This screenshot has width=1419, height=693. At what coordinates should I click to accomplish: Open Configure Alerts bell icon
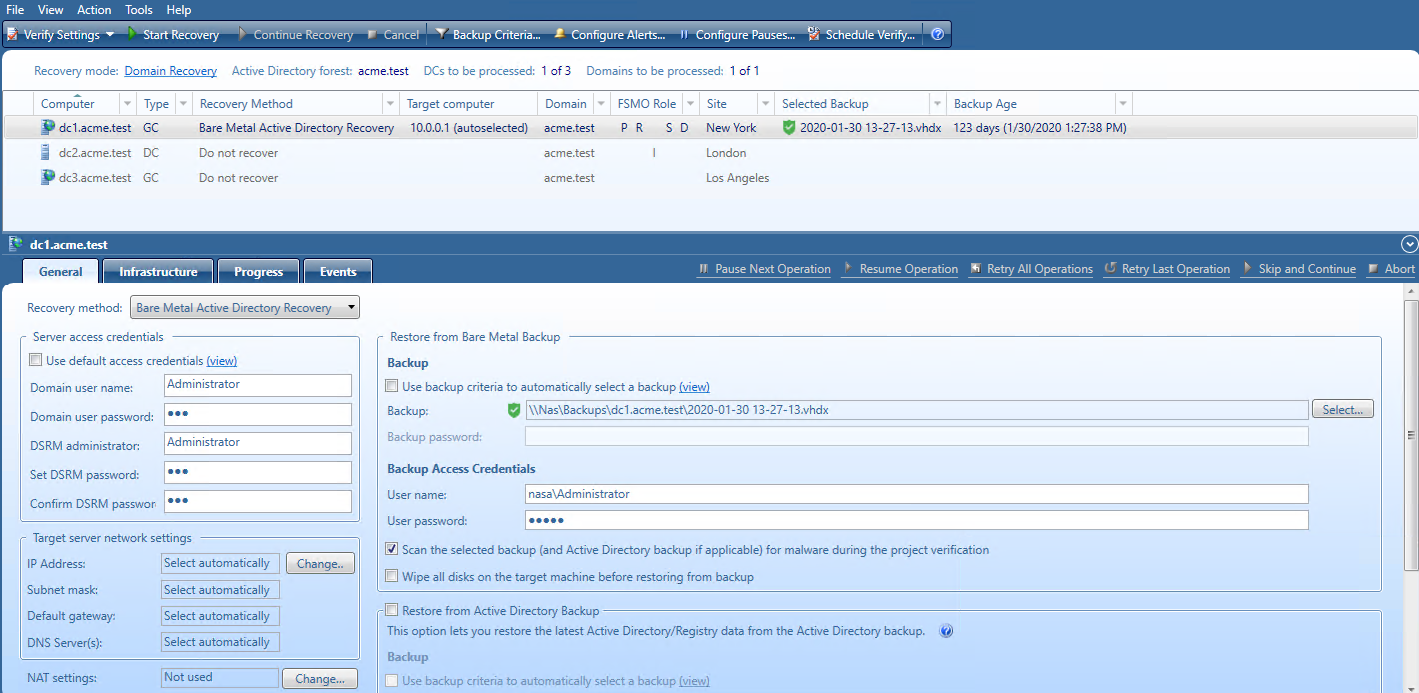point(560,34)
